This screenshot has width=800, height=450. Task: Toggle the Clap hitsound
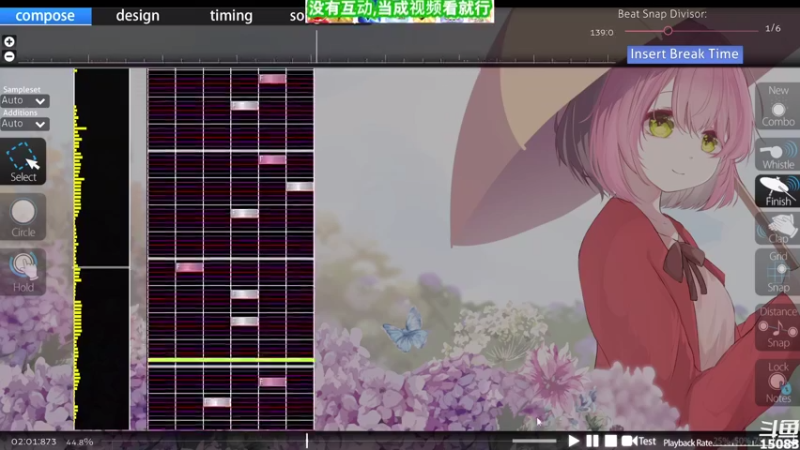[778, 228]
